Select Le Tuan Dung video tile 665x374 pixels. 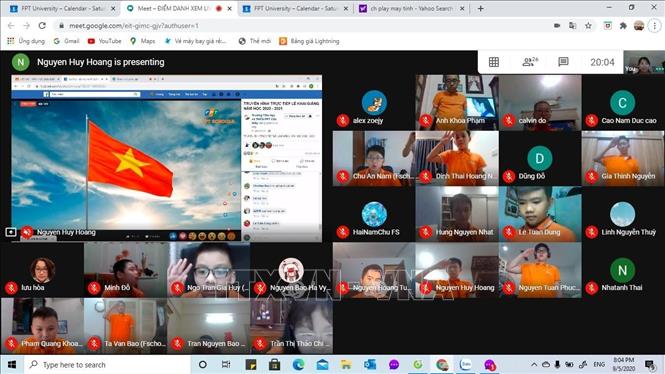[540, 214]
